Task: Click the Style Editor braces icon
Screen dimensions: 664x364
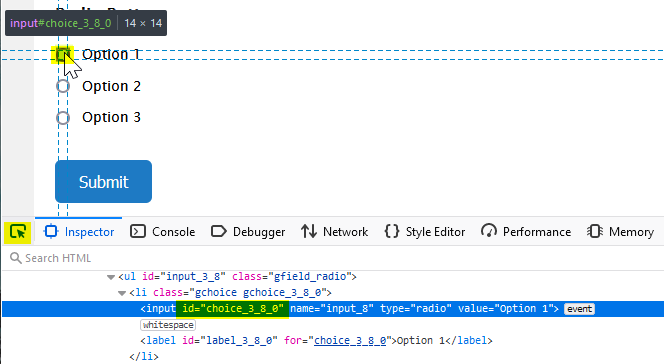Action: pyautogui.click(x=392, y=232)
